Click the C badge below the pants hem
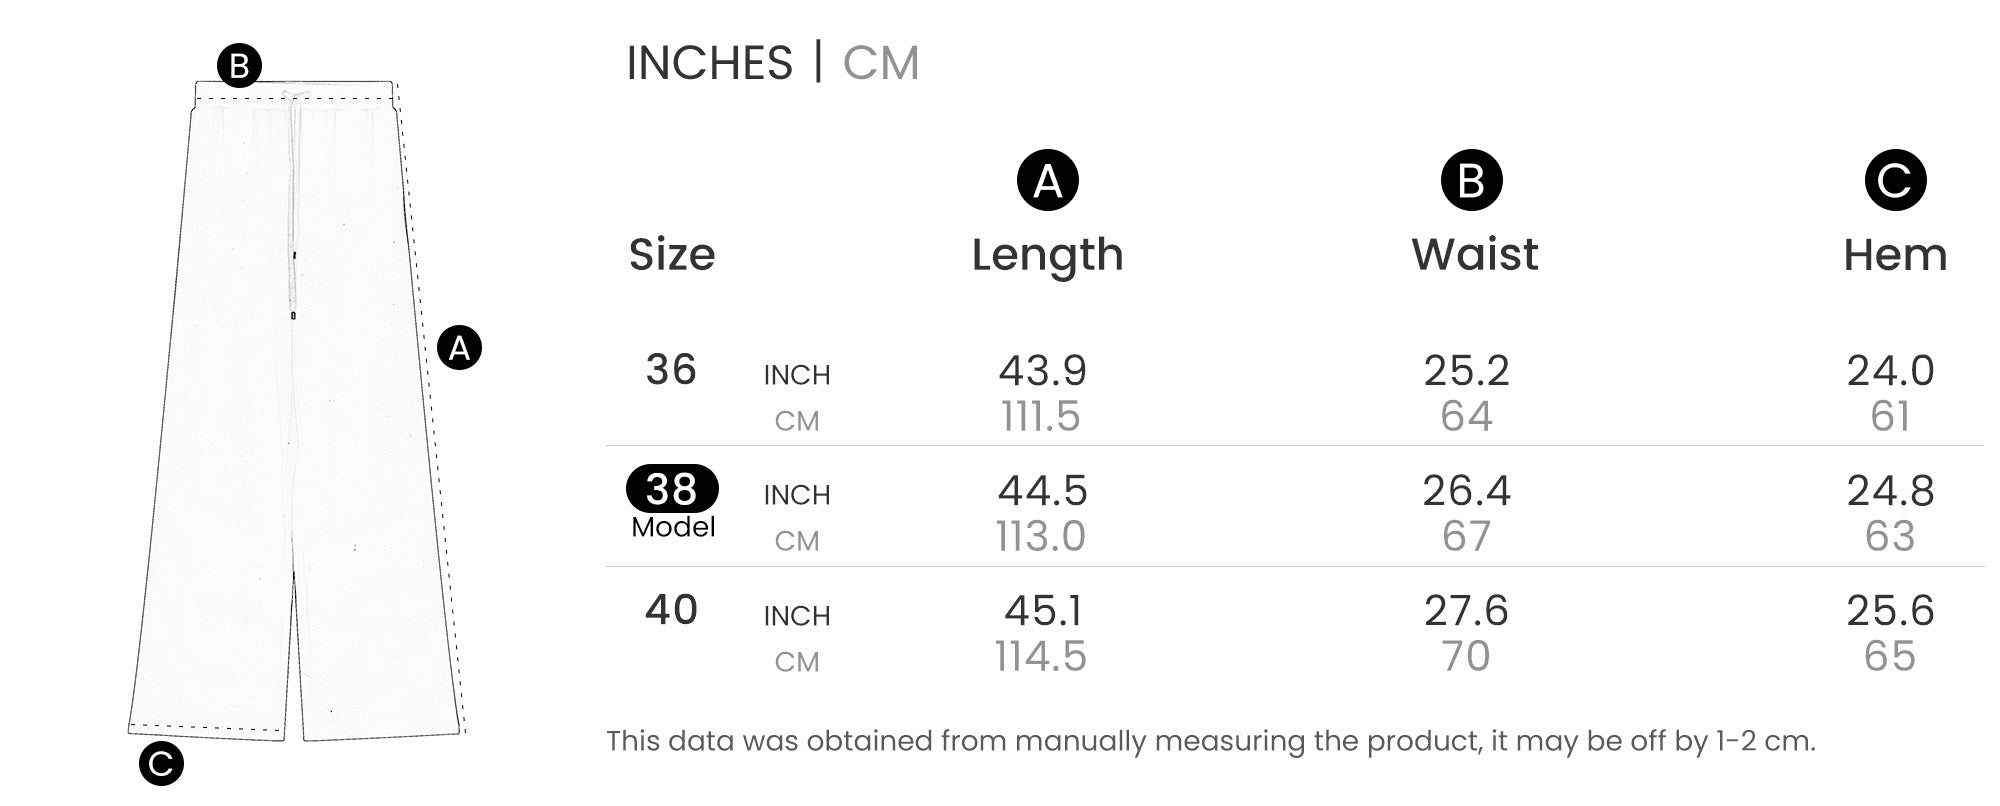The width and height of the screenshot is (2000, 806). [x=161, y=764]
